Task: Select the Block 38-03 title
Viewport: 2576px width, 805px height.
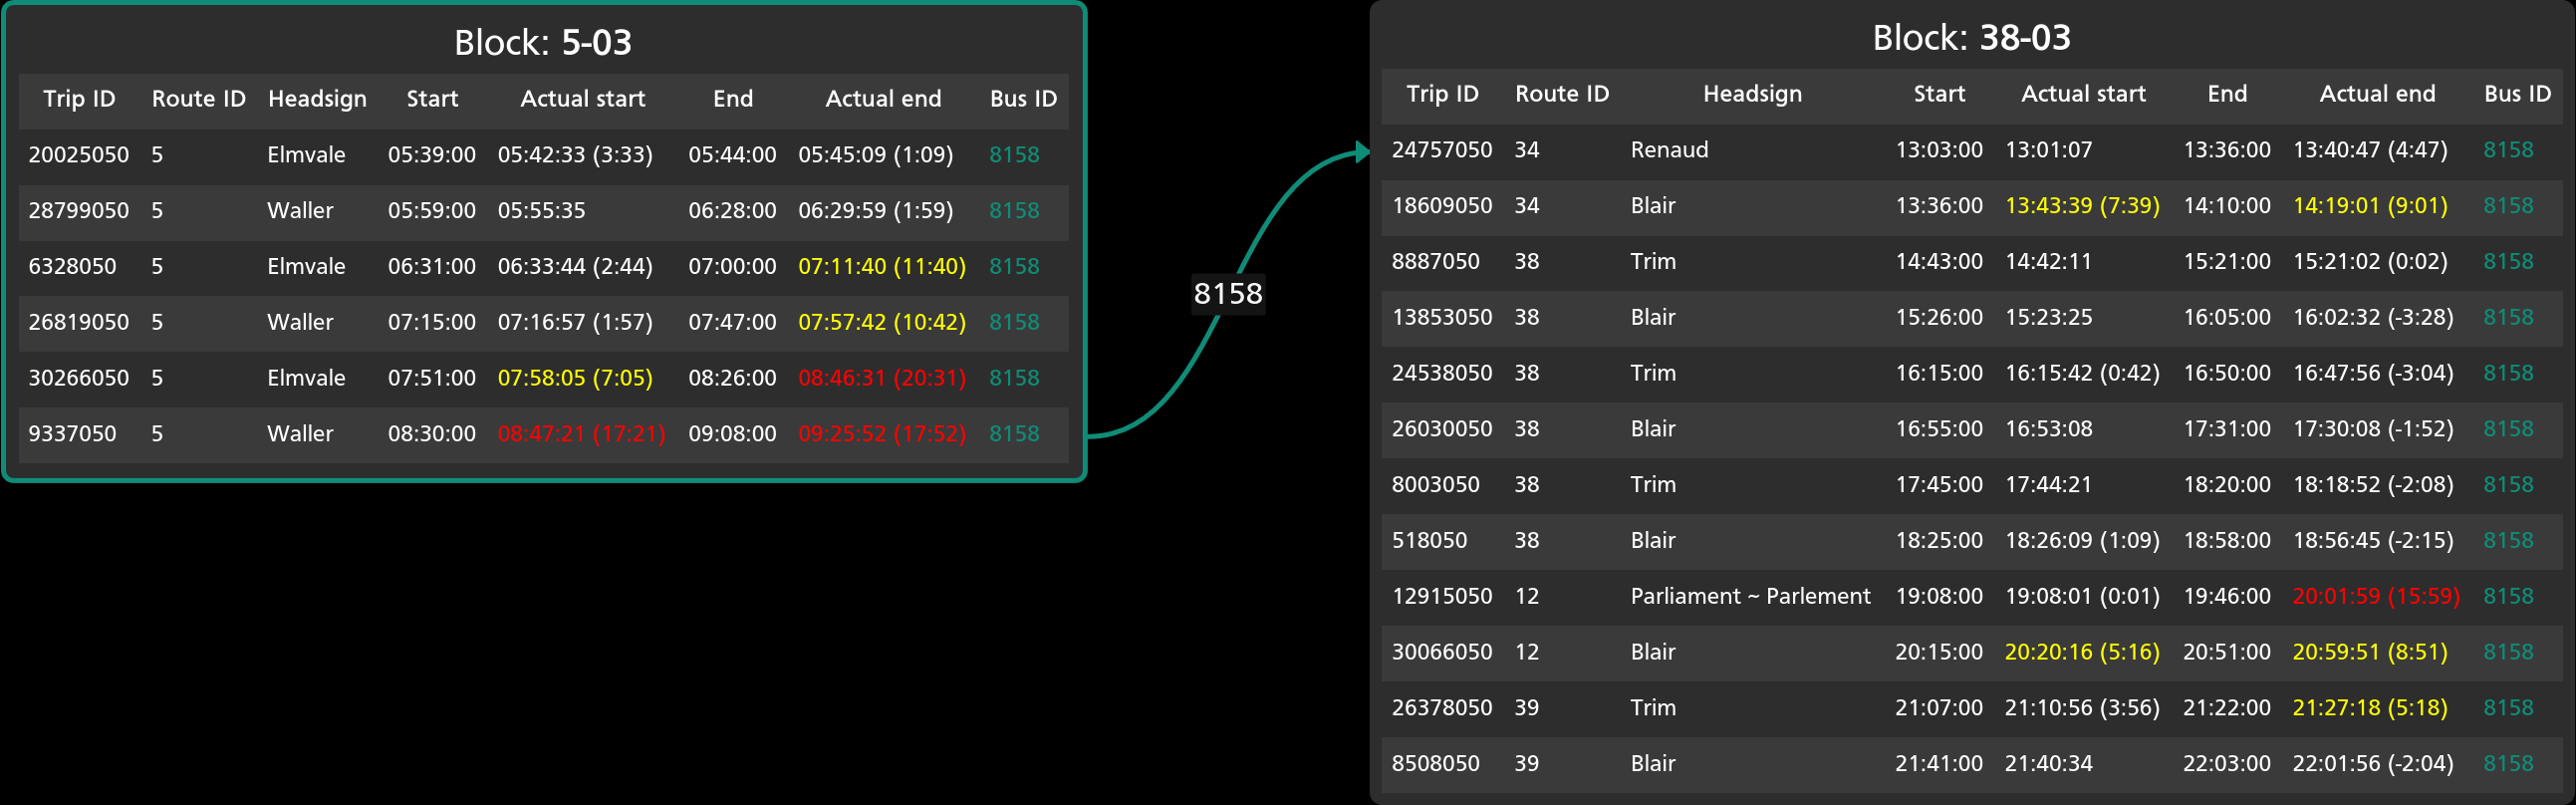Action: [1970, 38]
